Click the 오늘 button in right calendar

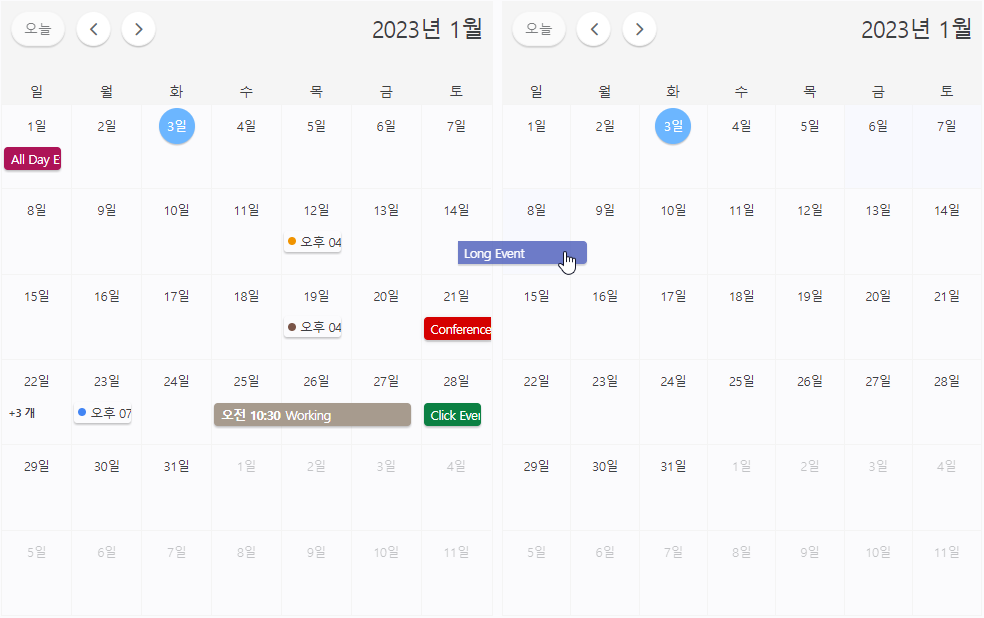(x=538, y=29)
